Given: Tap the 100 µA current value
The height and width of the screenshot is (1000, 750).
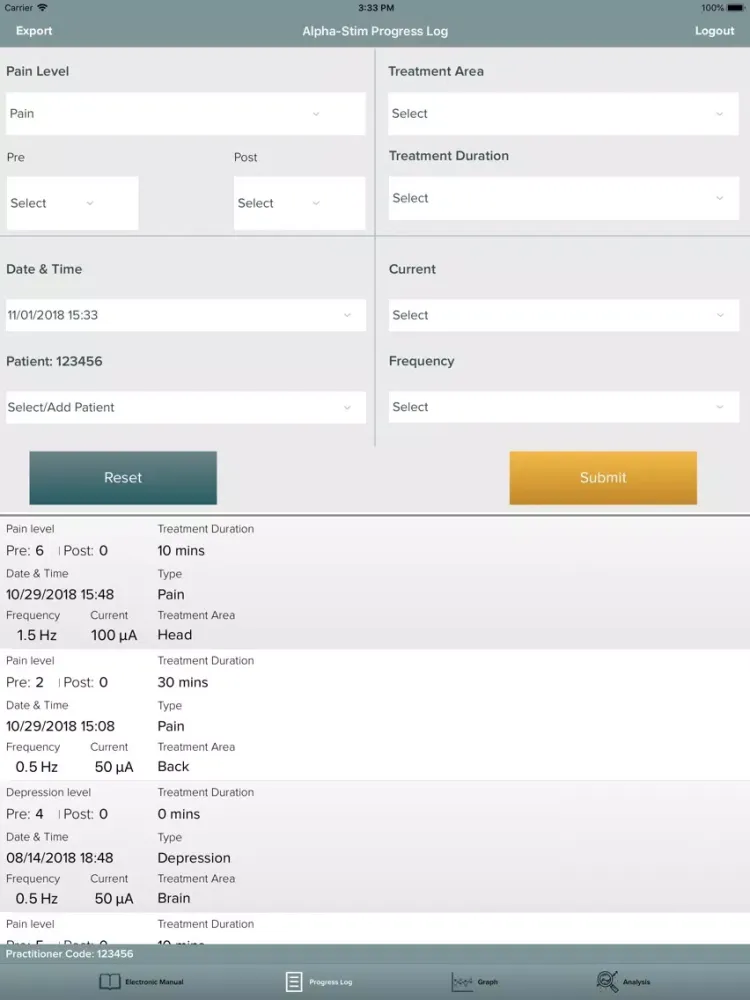Looking at the screenshot, I should [x=114, y=635].
